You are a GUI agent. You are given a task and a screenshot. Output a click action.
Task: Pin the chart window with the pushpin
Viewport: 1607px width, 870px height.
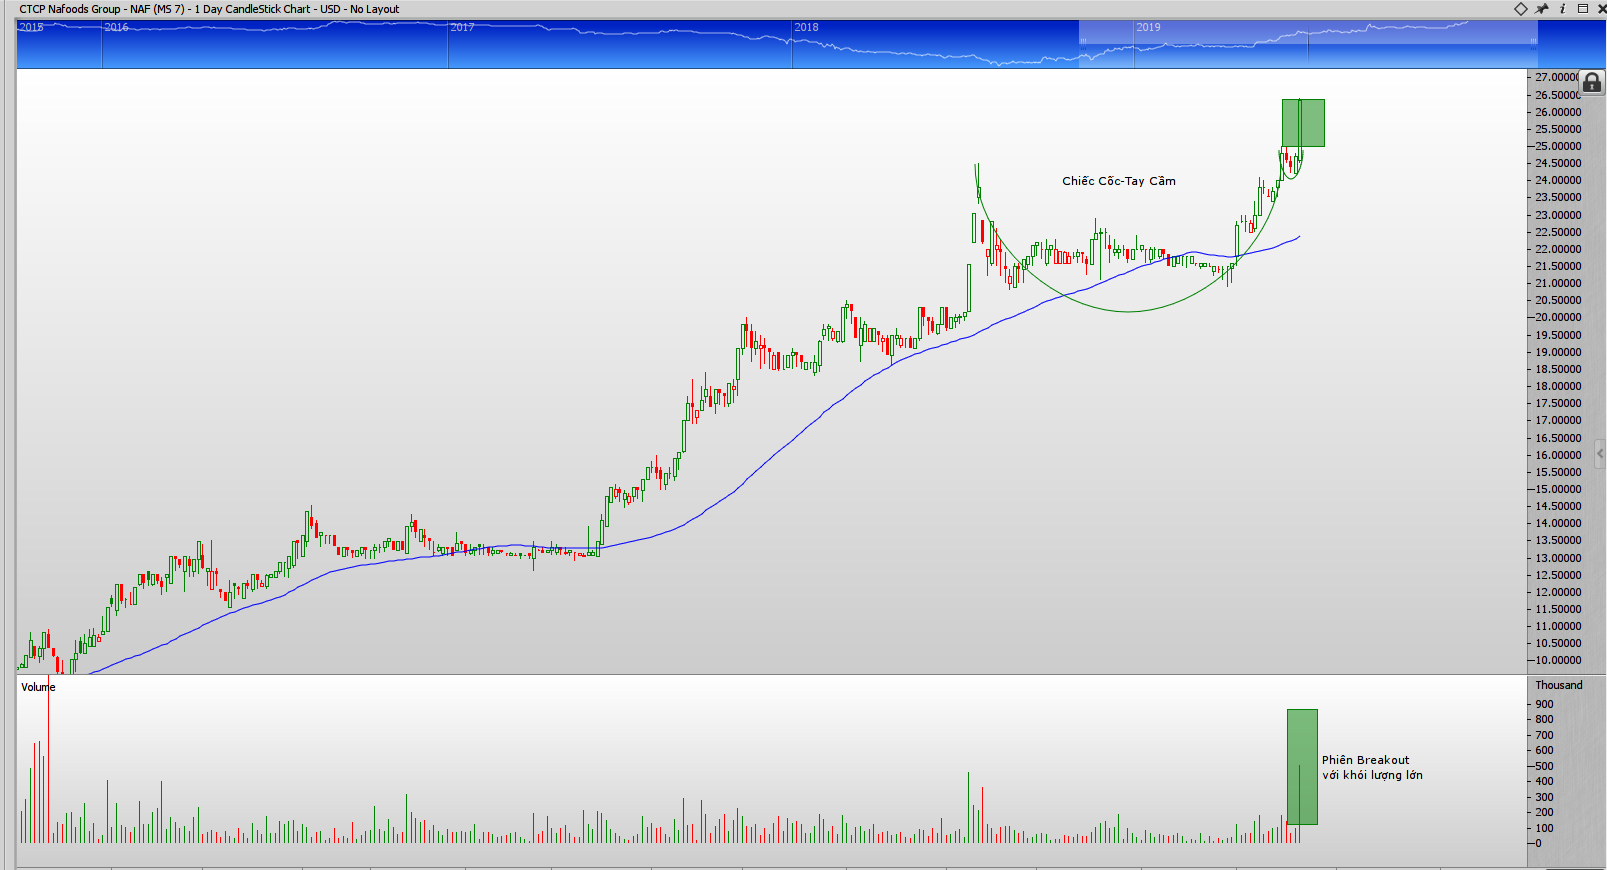coord(1542,9)
